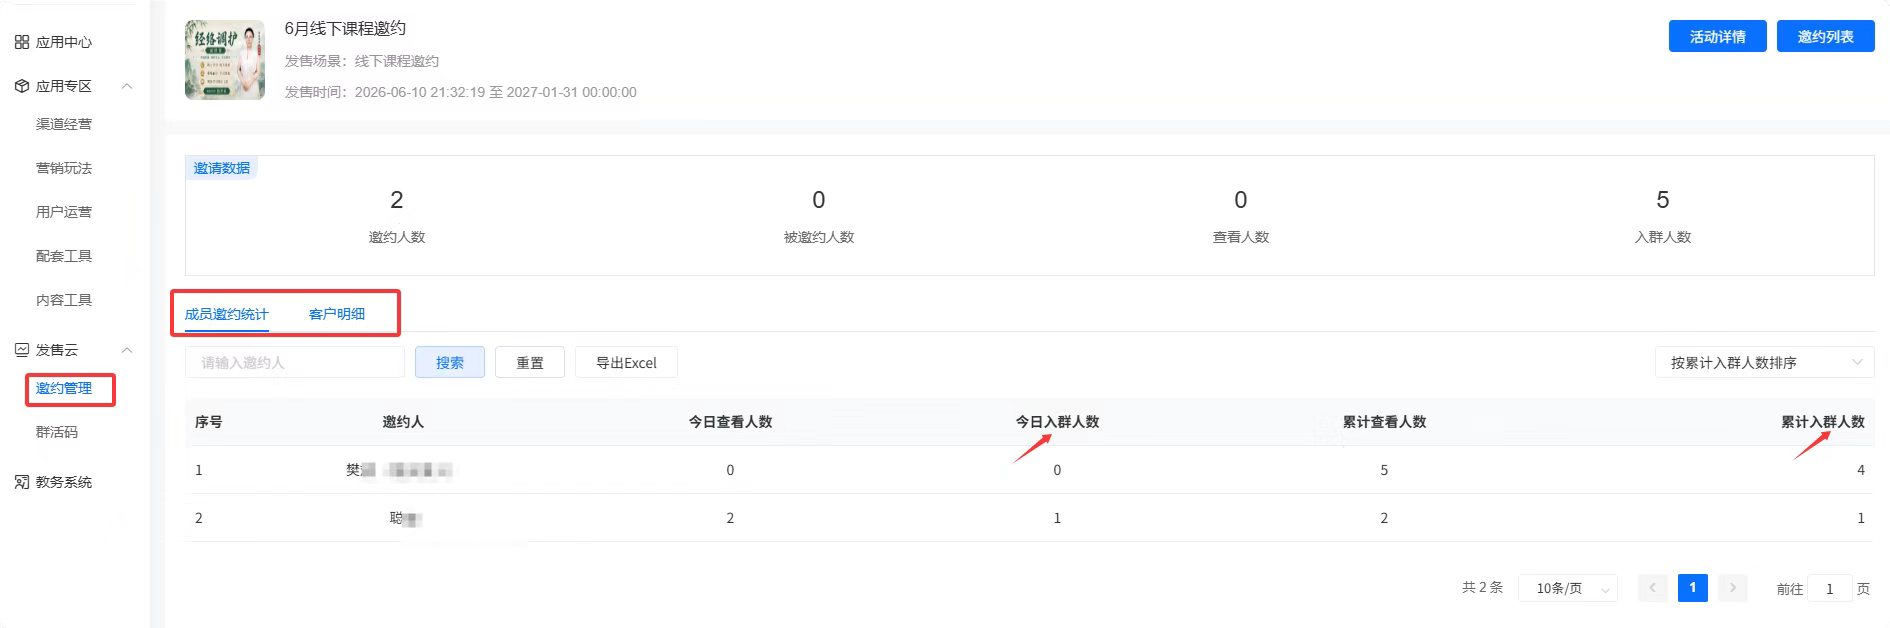Collapse the 发售云 menu chevron
This screenshot has height=628, width=1890.
(127, 350)
